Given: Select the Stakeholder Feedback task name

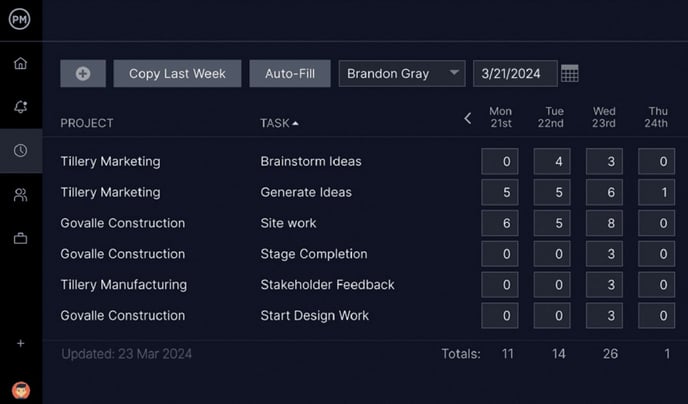Looking at the screenshot, I should [x=328, y=285].
